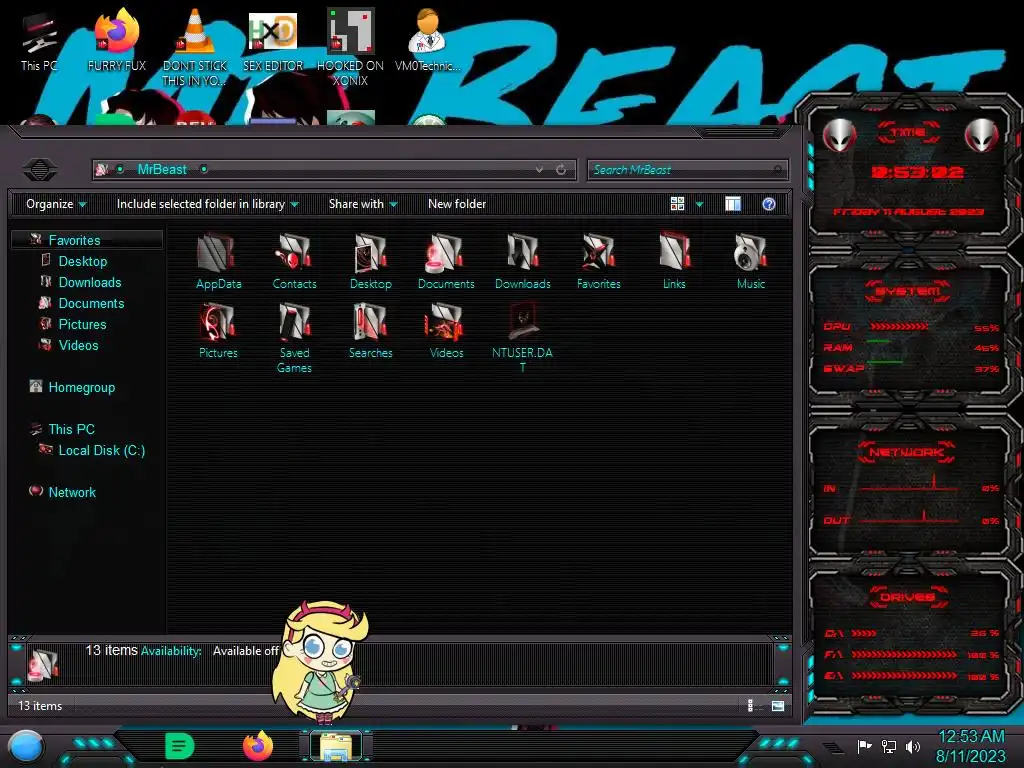Toggle the preview pane icon
1024x768 pixels.
(733, 204)
